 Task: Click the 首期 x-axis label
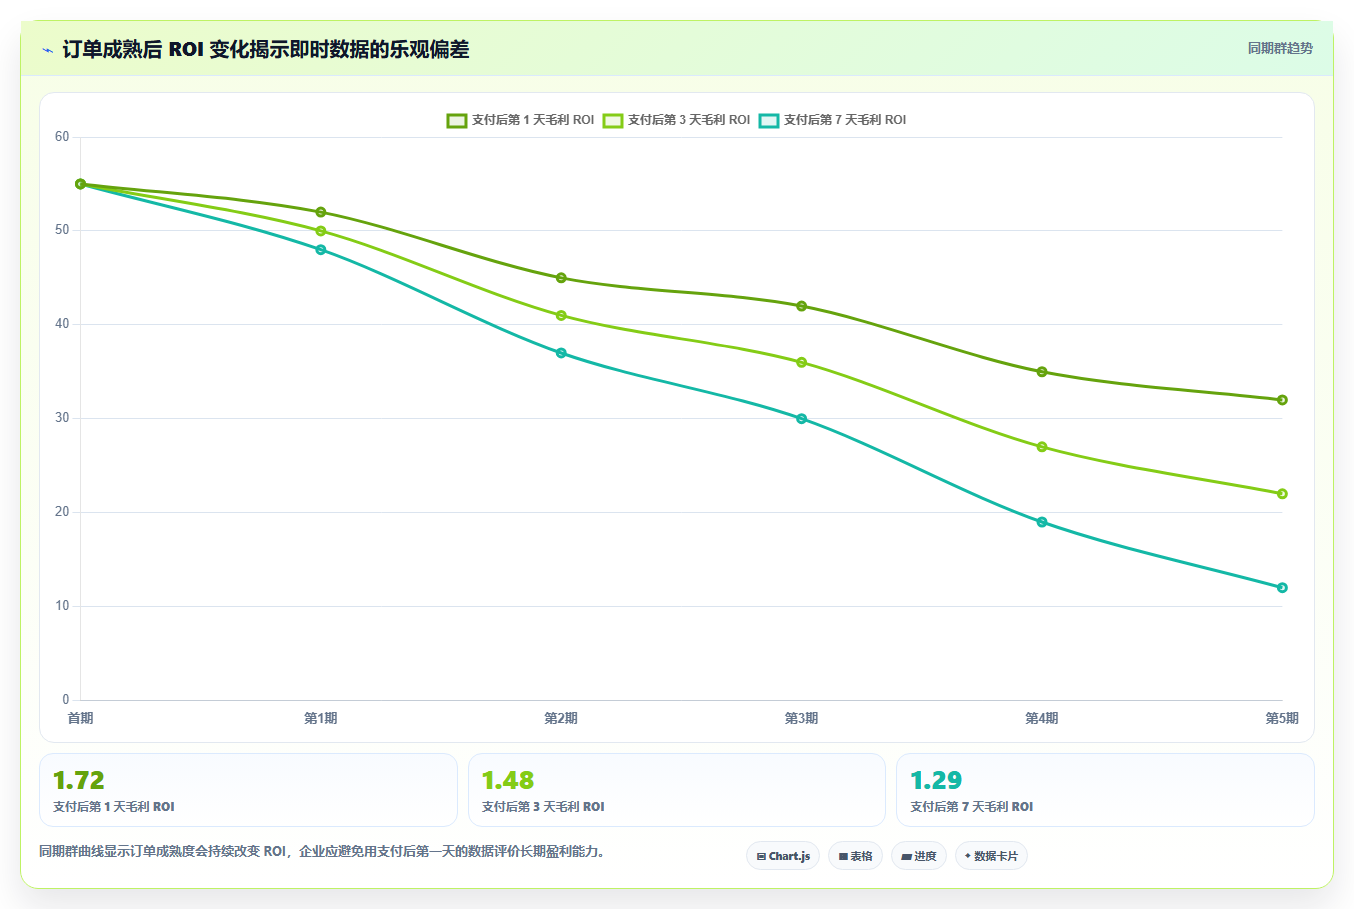click(80, 718)
